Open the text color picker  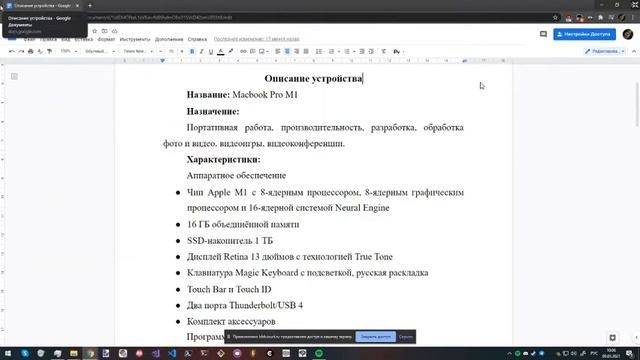[x=220, y=51]
